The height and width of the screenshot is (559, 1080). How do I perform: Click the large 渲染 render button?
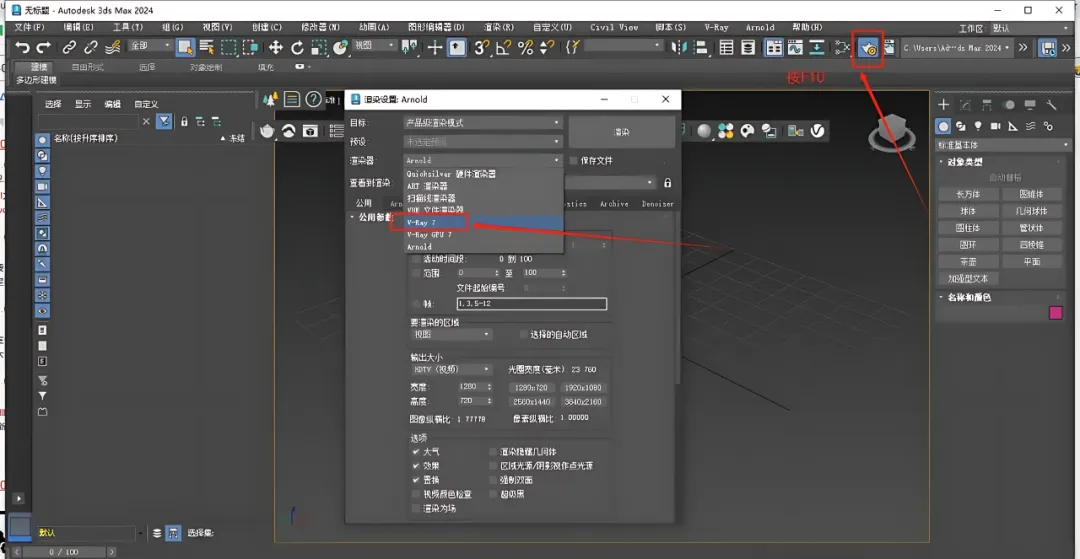[621, 131]
